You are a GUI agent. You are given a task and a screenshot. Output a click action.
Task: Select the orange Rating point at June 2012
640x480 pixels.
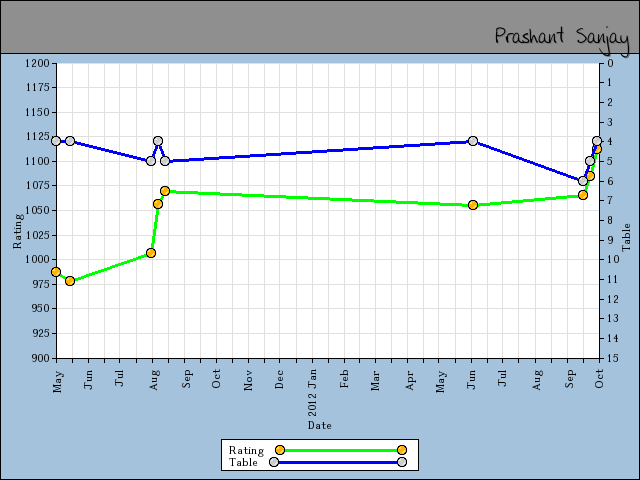coord(473,205)
